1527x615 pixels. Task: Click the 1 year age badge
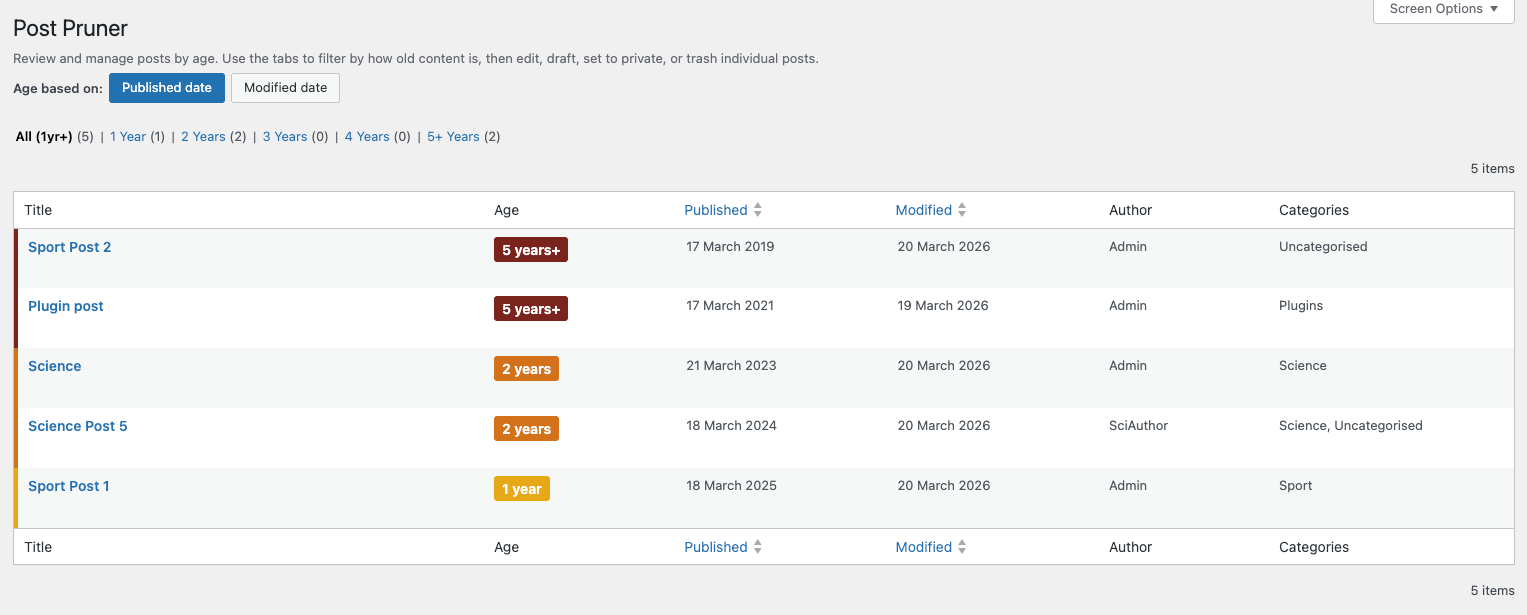[x=521, y=489]
